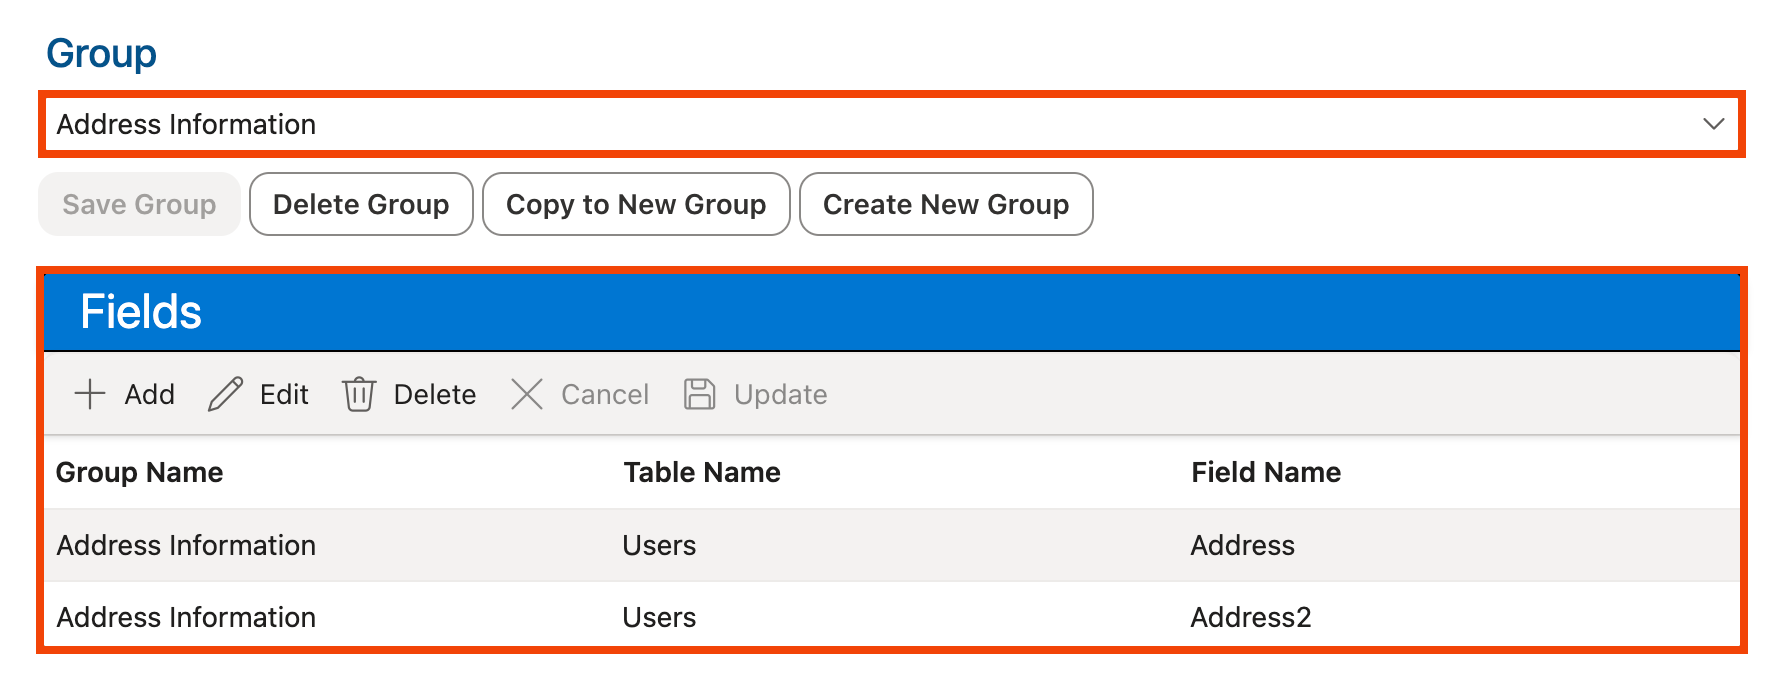Sort by the Group Name column header

[x=140, y=472]
